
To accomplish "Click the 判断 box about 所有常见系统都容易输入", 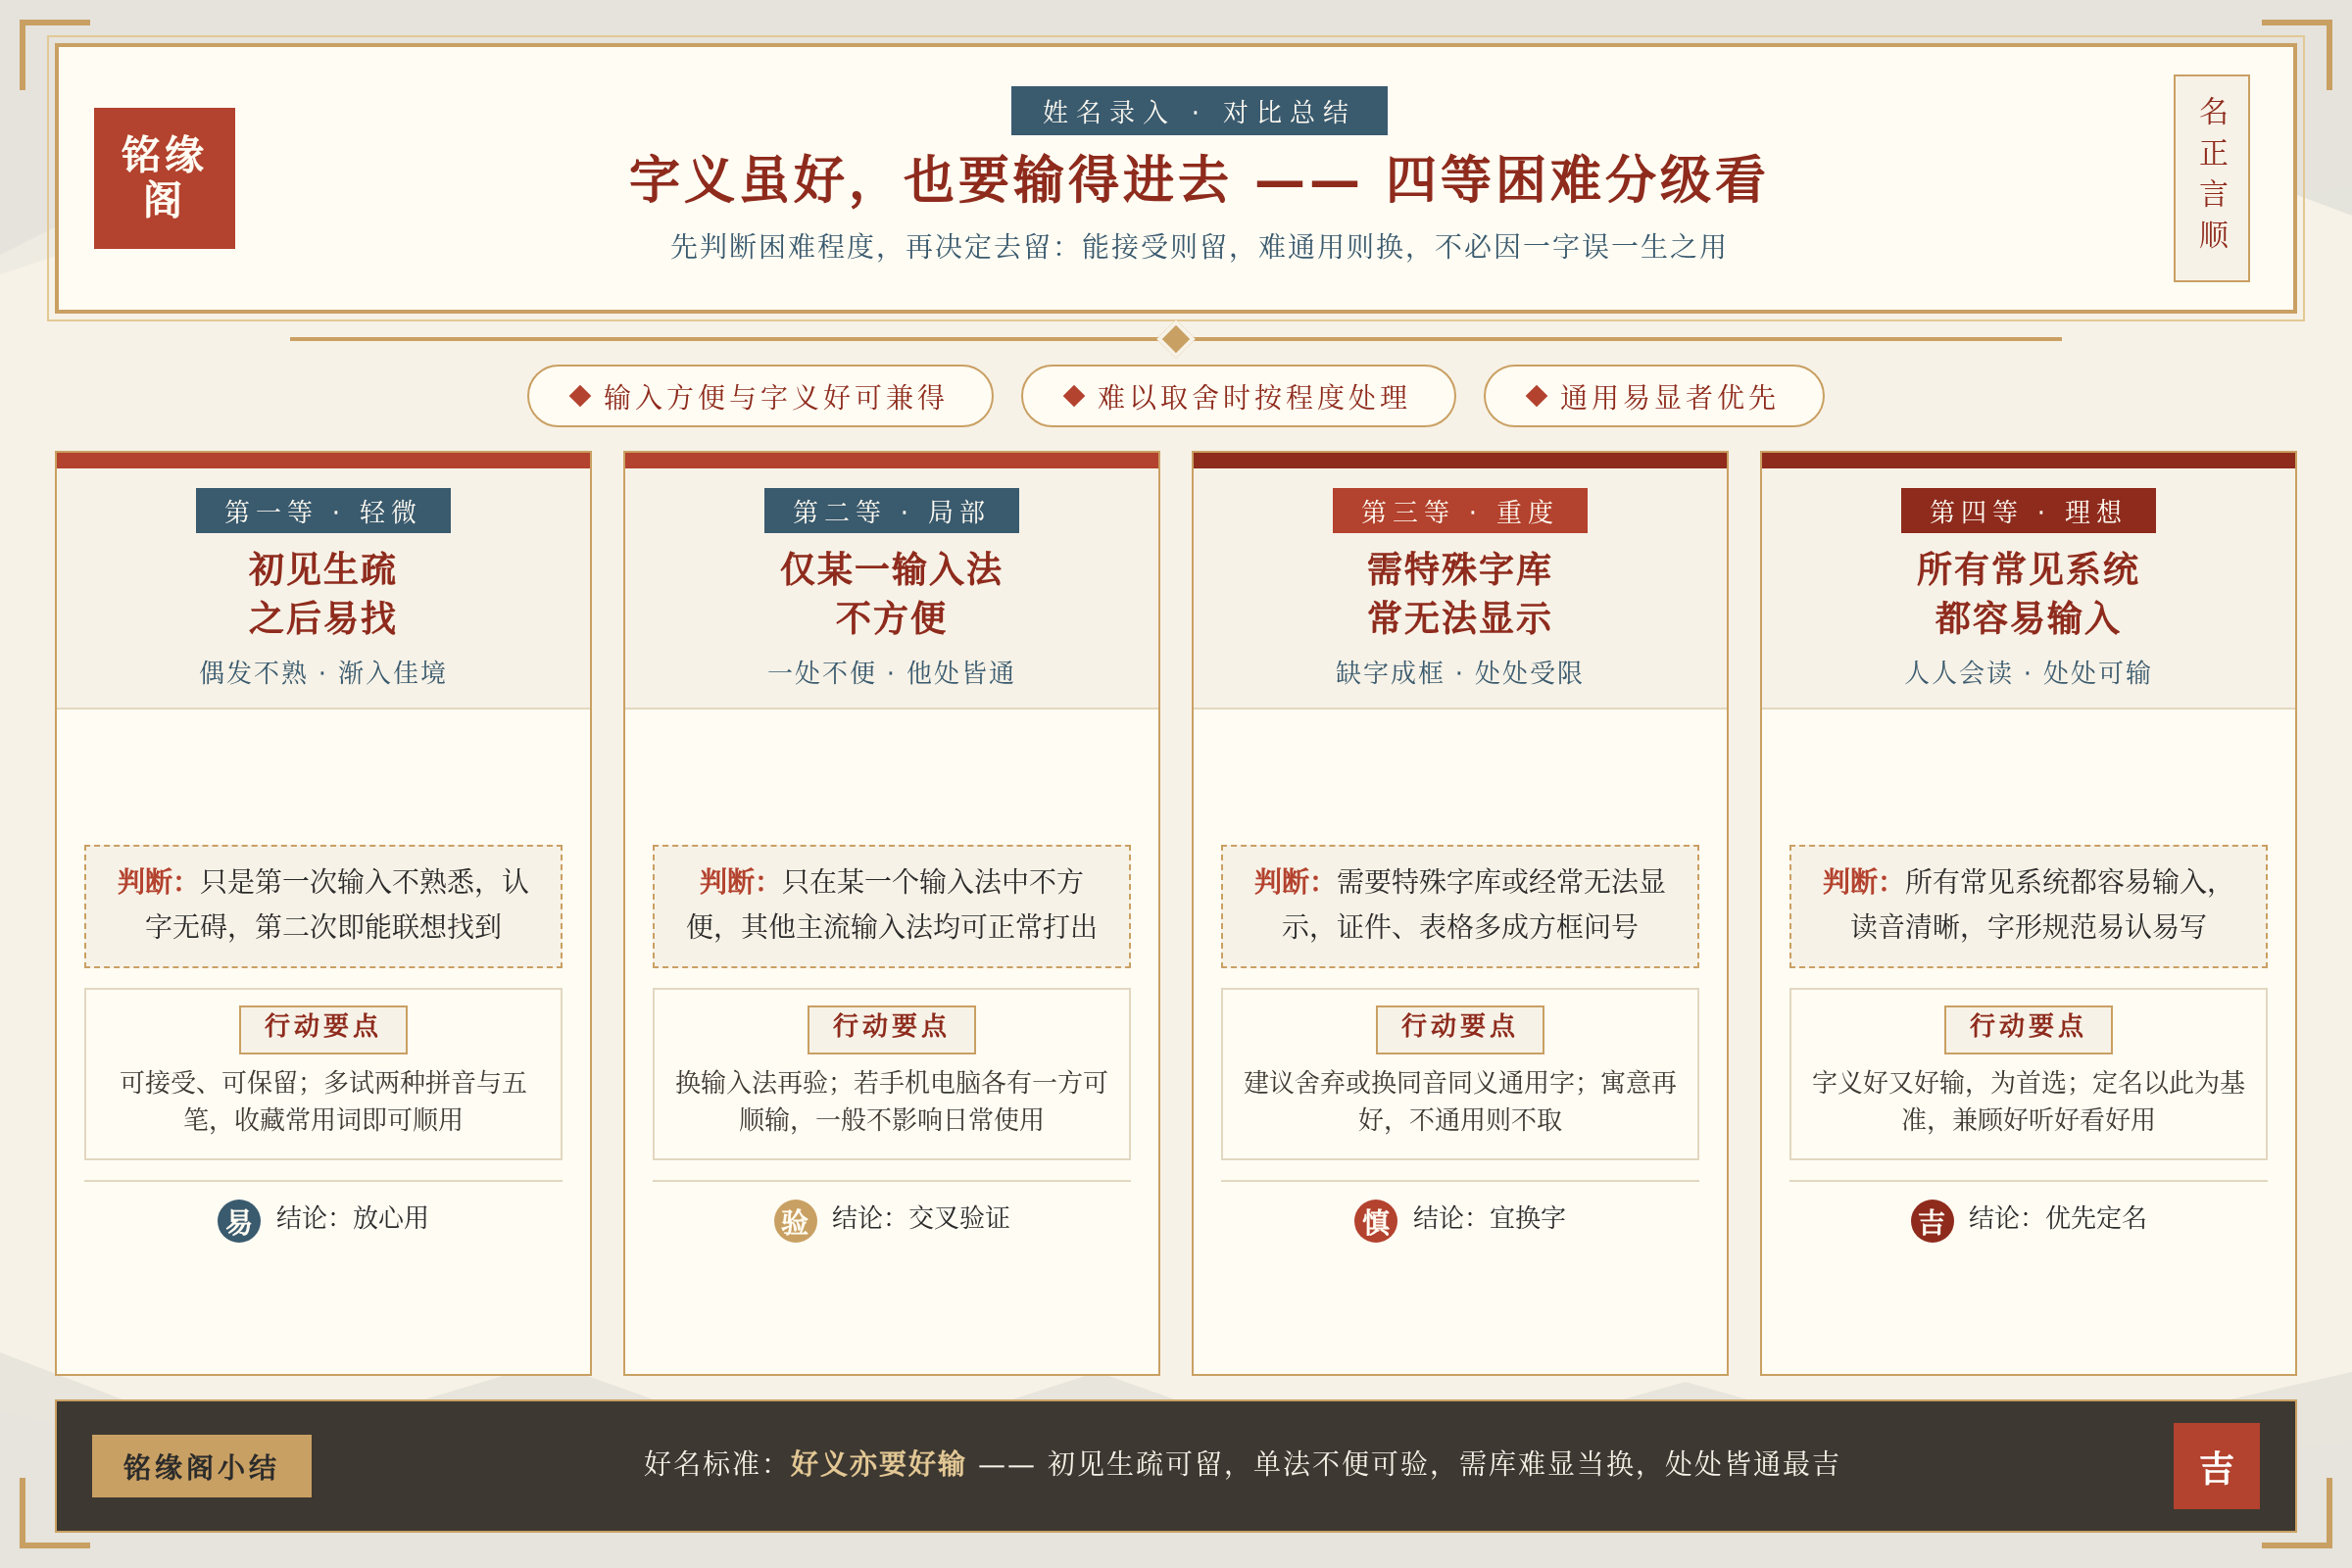I will 2028,906.
